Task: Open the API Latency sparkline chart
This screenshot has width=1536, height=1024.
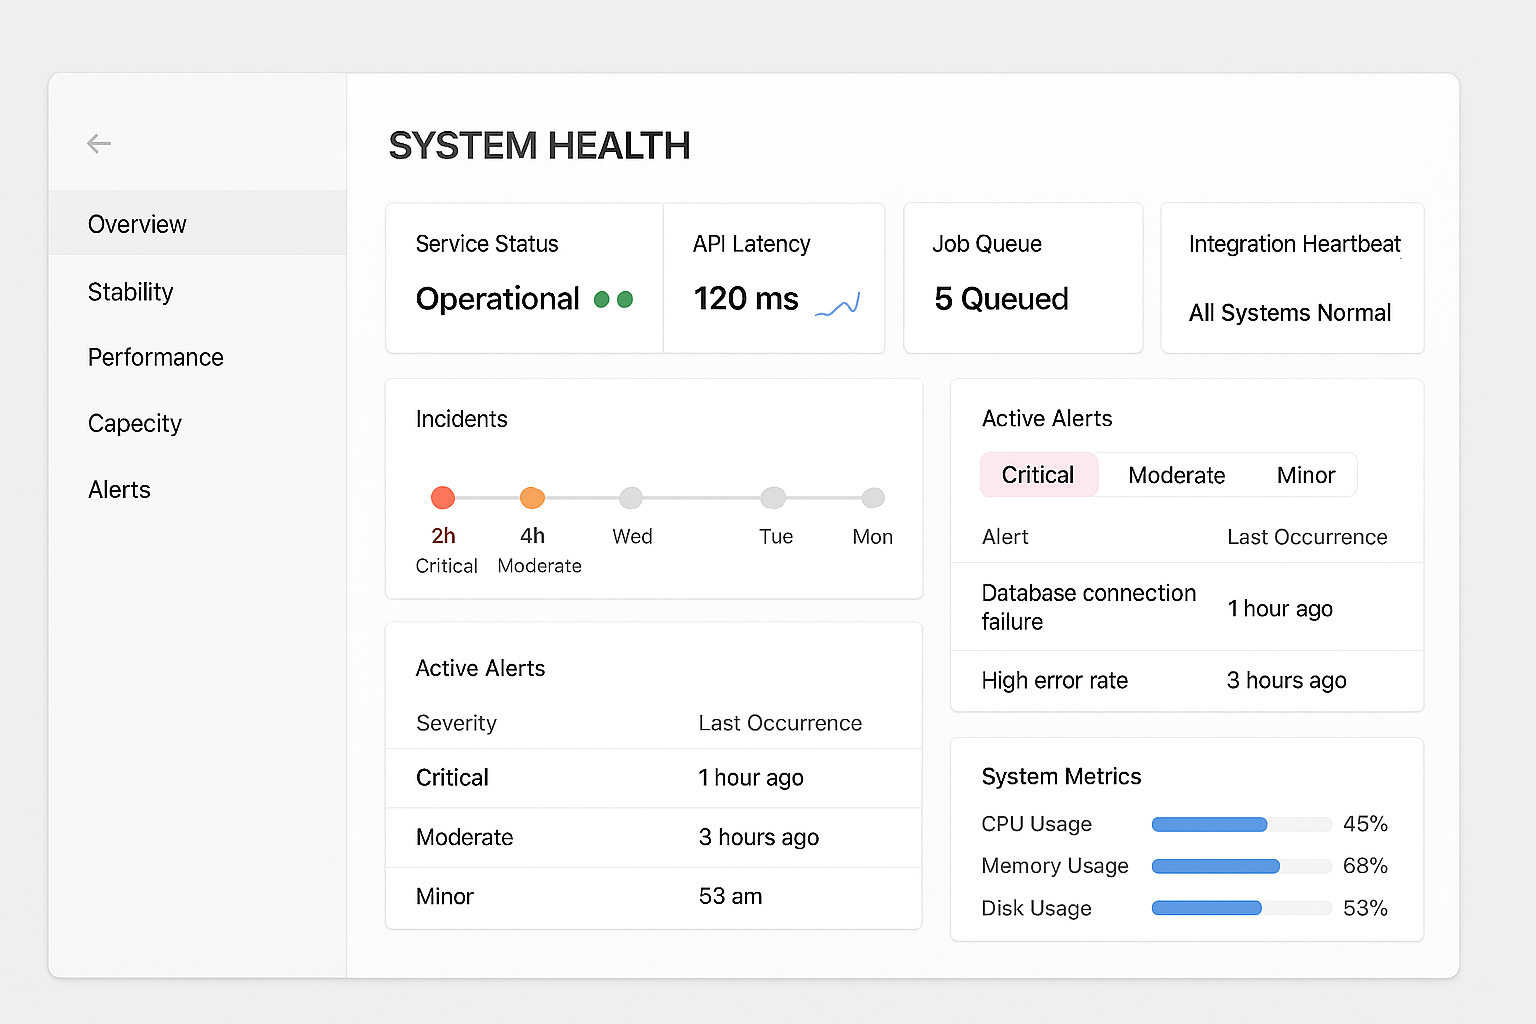Action: (837, 305)
